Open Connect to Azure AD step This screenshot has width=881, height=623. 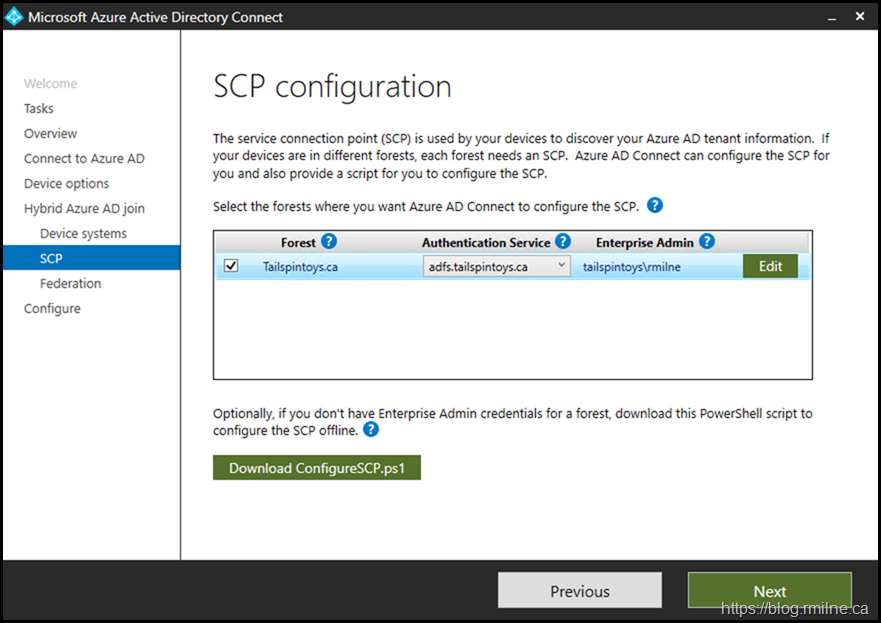[84, 158]
